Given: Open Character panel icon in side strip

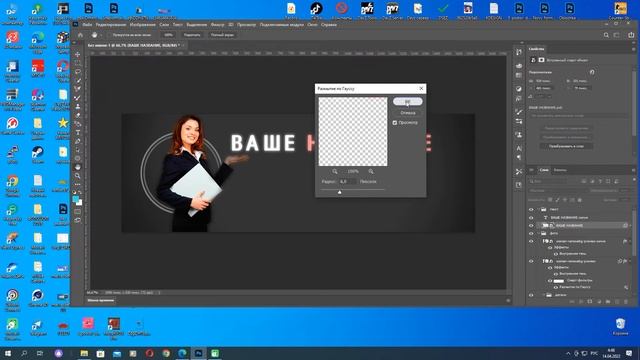Looking at the screenshot, I should pyautogui.click(x=519, y=148).
